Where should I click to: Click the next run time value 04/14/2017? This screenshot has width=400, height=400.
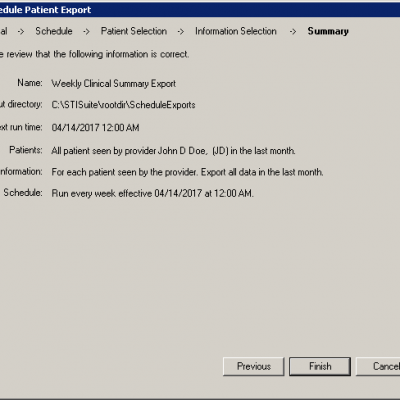click(95, 127)
